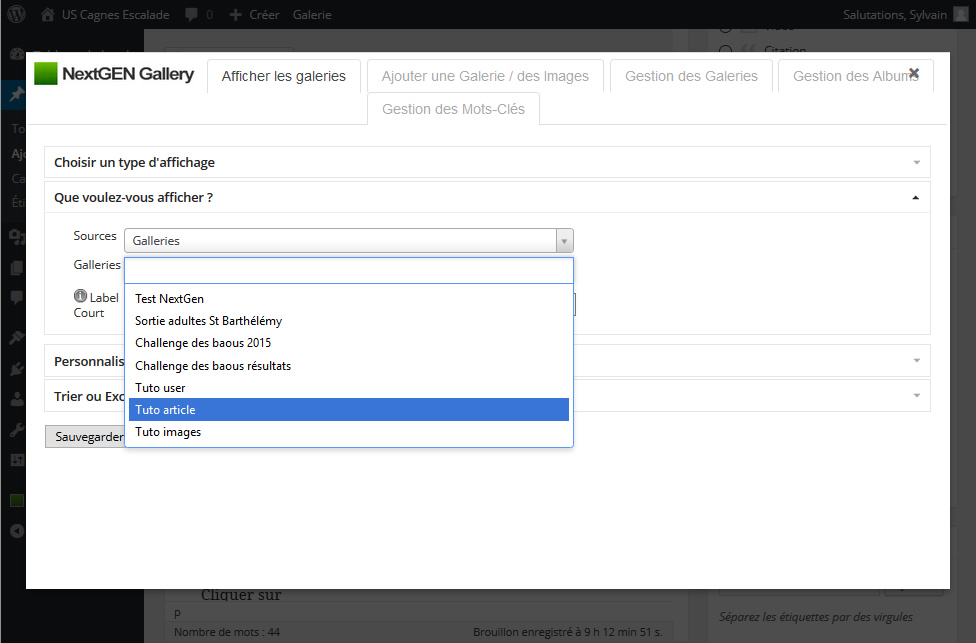Open the Sources Galleries dropdown
The height and width of the screenshot is (643, 976).
tap(349, 240)
